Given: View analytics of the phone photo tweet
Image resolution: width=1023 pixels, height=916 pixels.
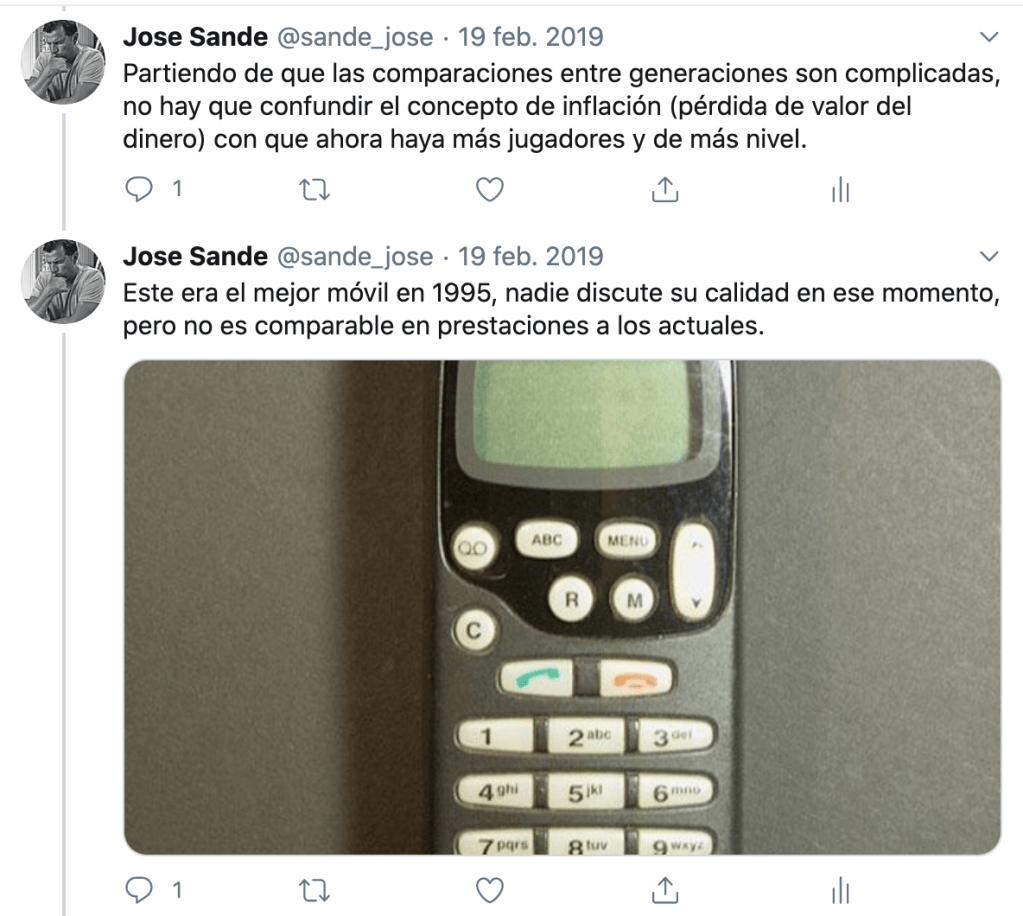Looking at the screenshot, I should pos(840,891).
